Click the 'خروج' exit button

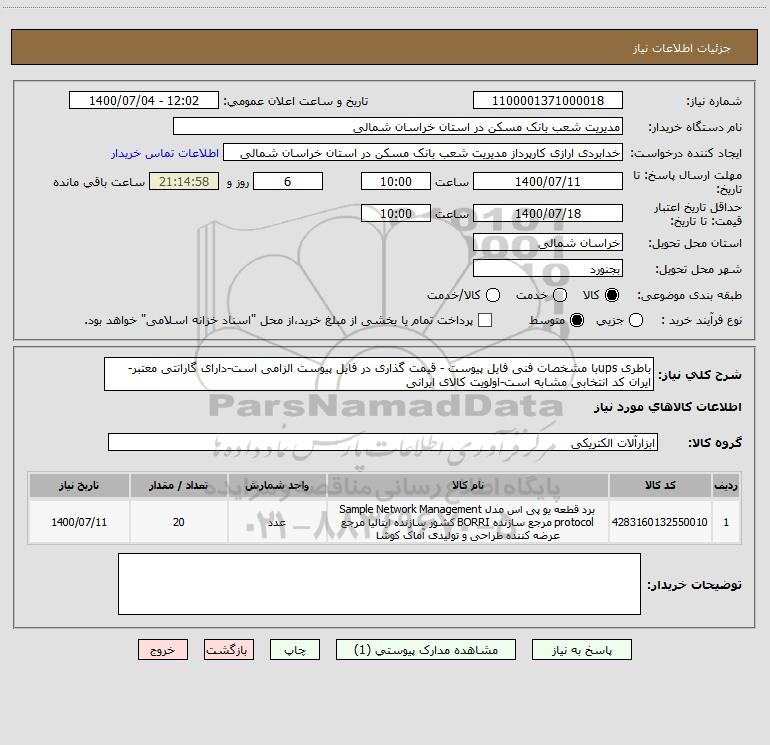(x=163, y=650)
